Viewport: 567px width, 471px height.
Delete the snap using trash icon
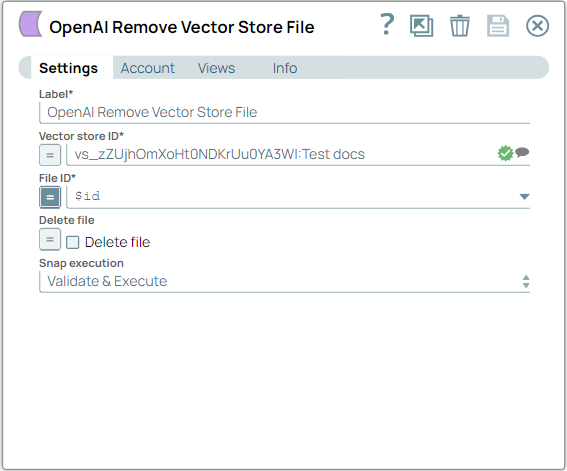coord(460,26)
